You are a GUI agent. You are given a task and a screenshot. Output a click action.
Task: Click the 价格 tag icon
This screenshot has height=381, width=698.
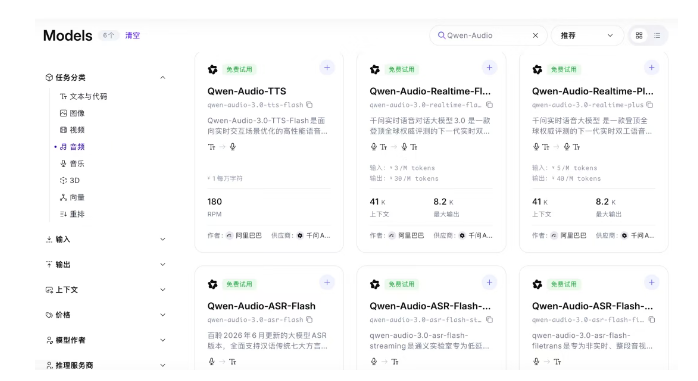tap(49, 315)
